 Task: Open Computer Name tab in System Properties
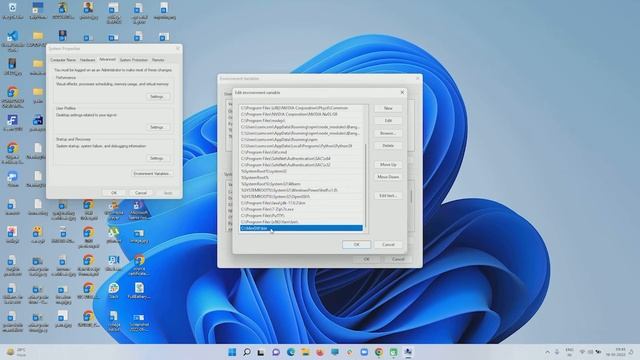coord(63,60)
